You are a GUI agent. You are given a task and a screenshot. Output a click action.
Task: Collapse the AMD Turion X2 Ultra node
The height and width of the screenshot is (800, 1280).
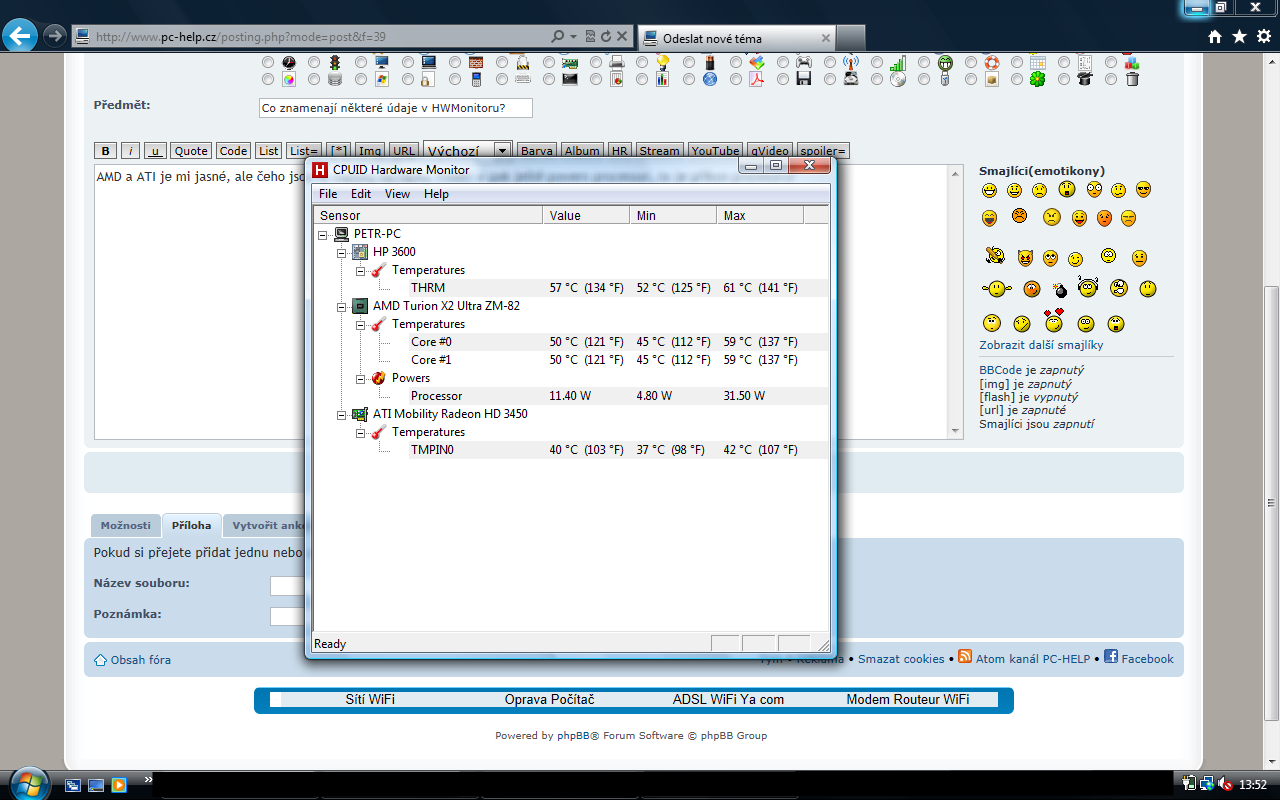tap(342, 307)
